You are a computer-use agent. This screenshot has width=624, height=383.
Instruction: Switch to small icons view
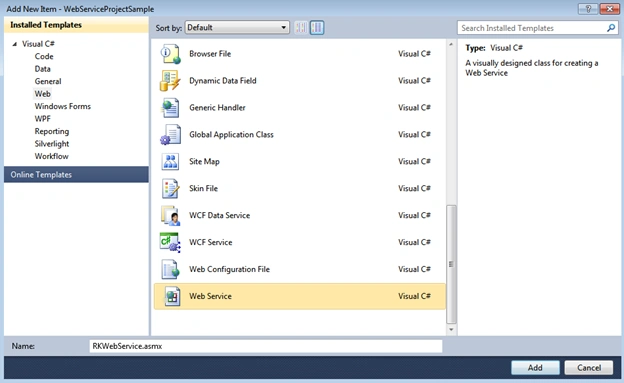pyautogui.click(x=301, y=27)
